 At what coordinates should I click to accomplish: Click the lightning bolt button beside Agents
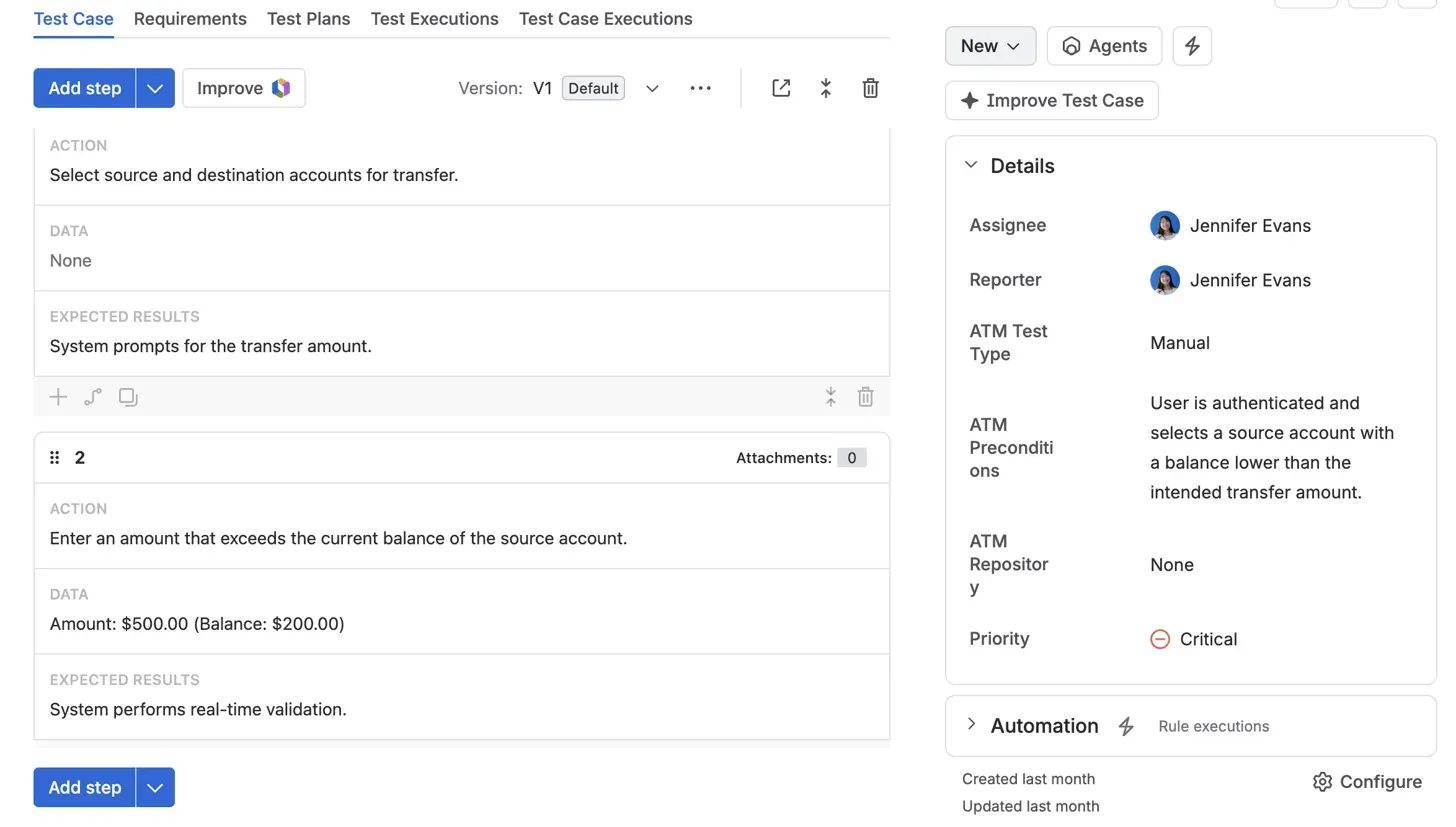(1192, 46)
